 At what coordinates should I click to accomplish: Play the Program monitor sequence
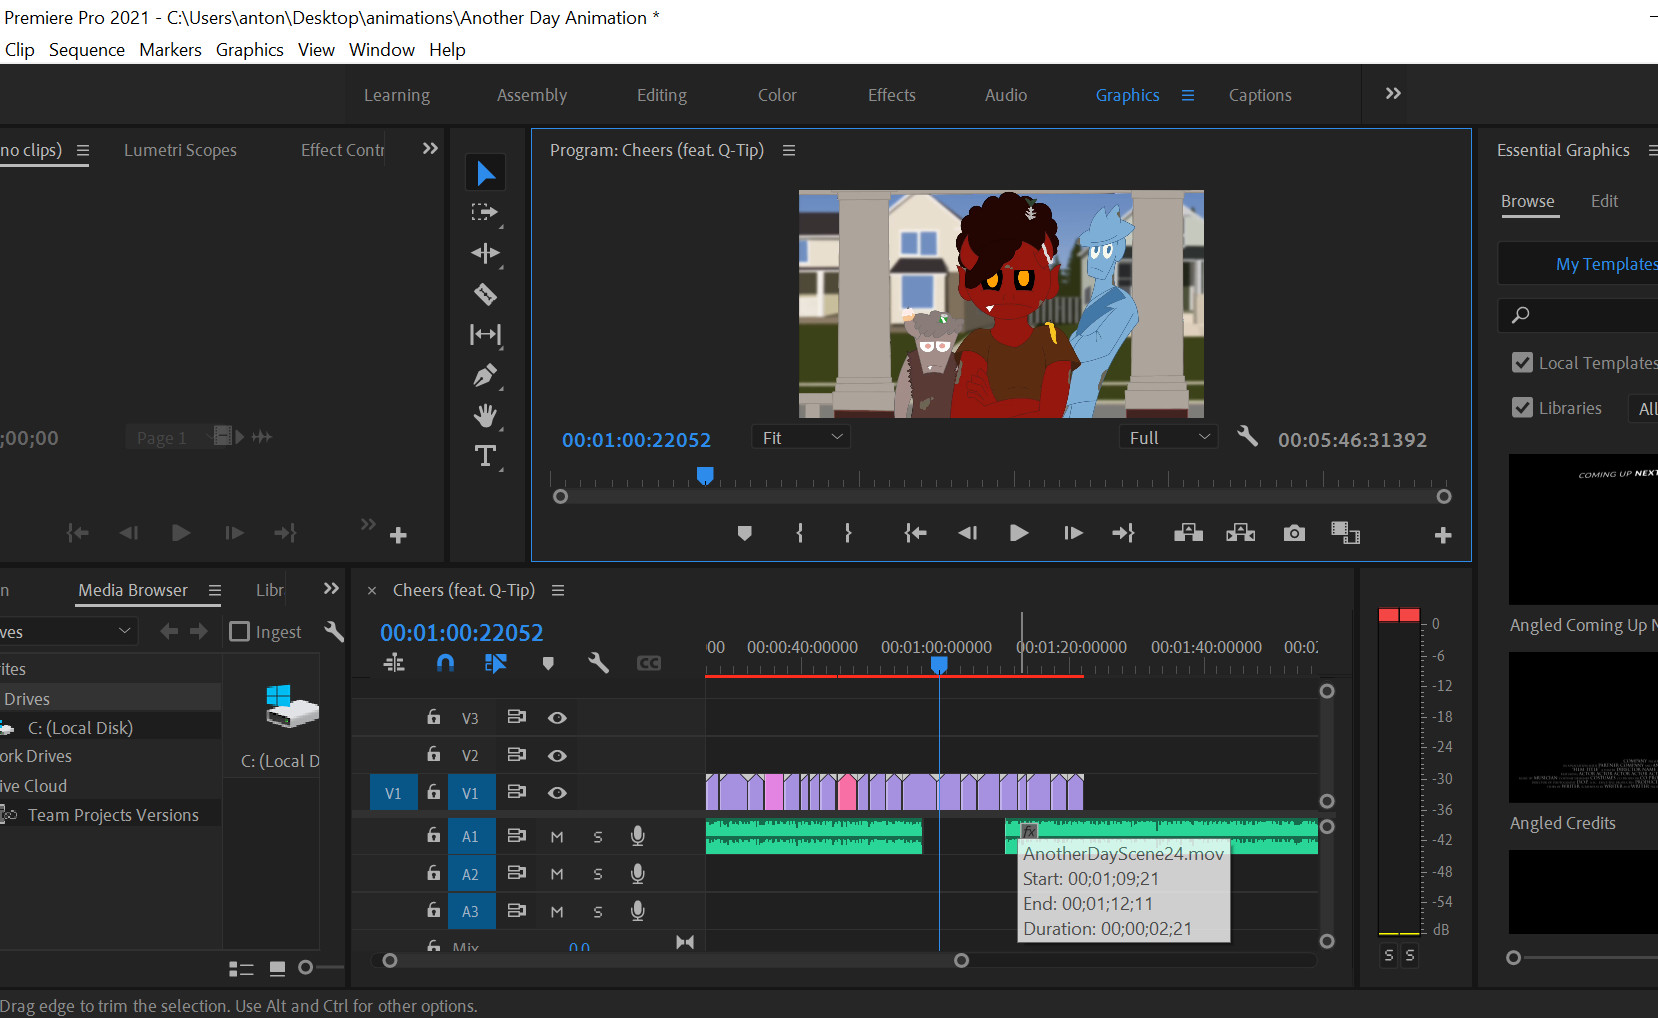point(1019,533)
